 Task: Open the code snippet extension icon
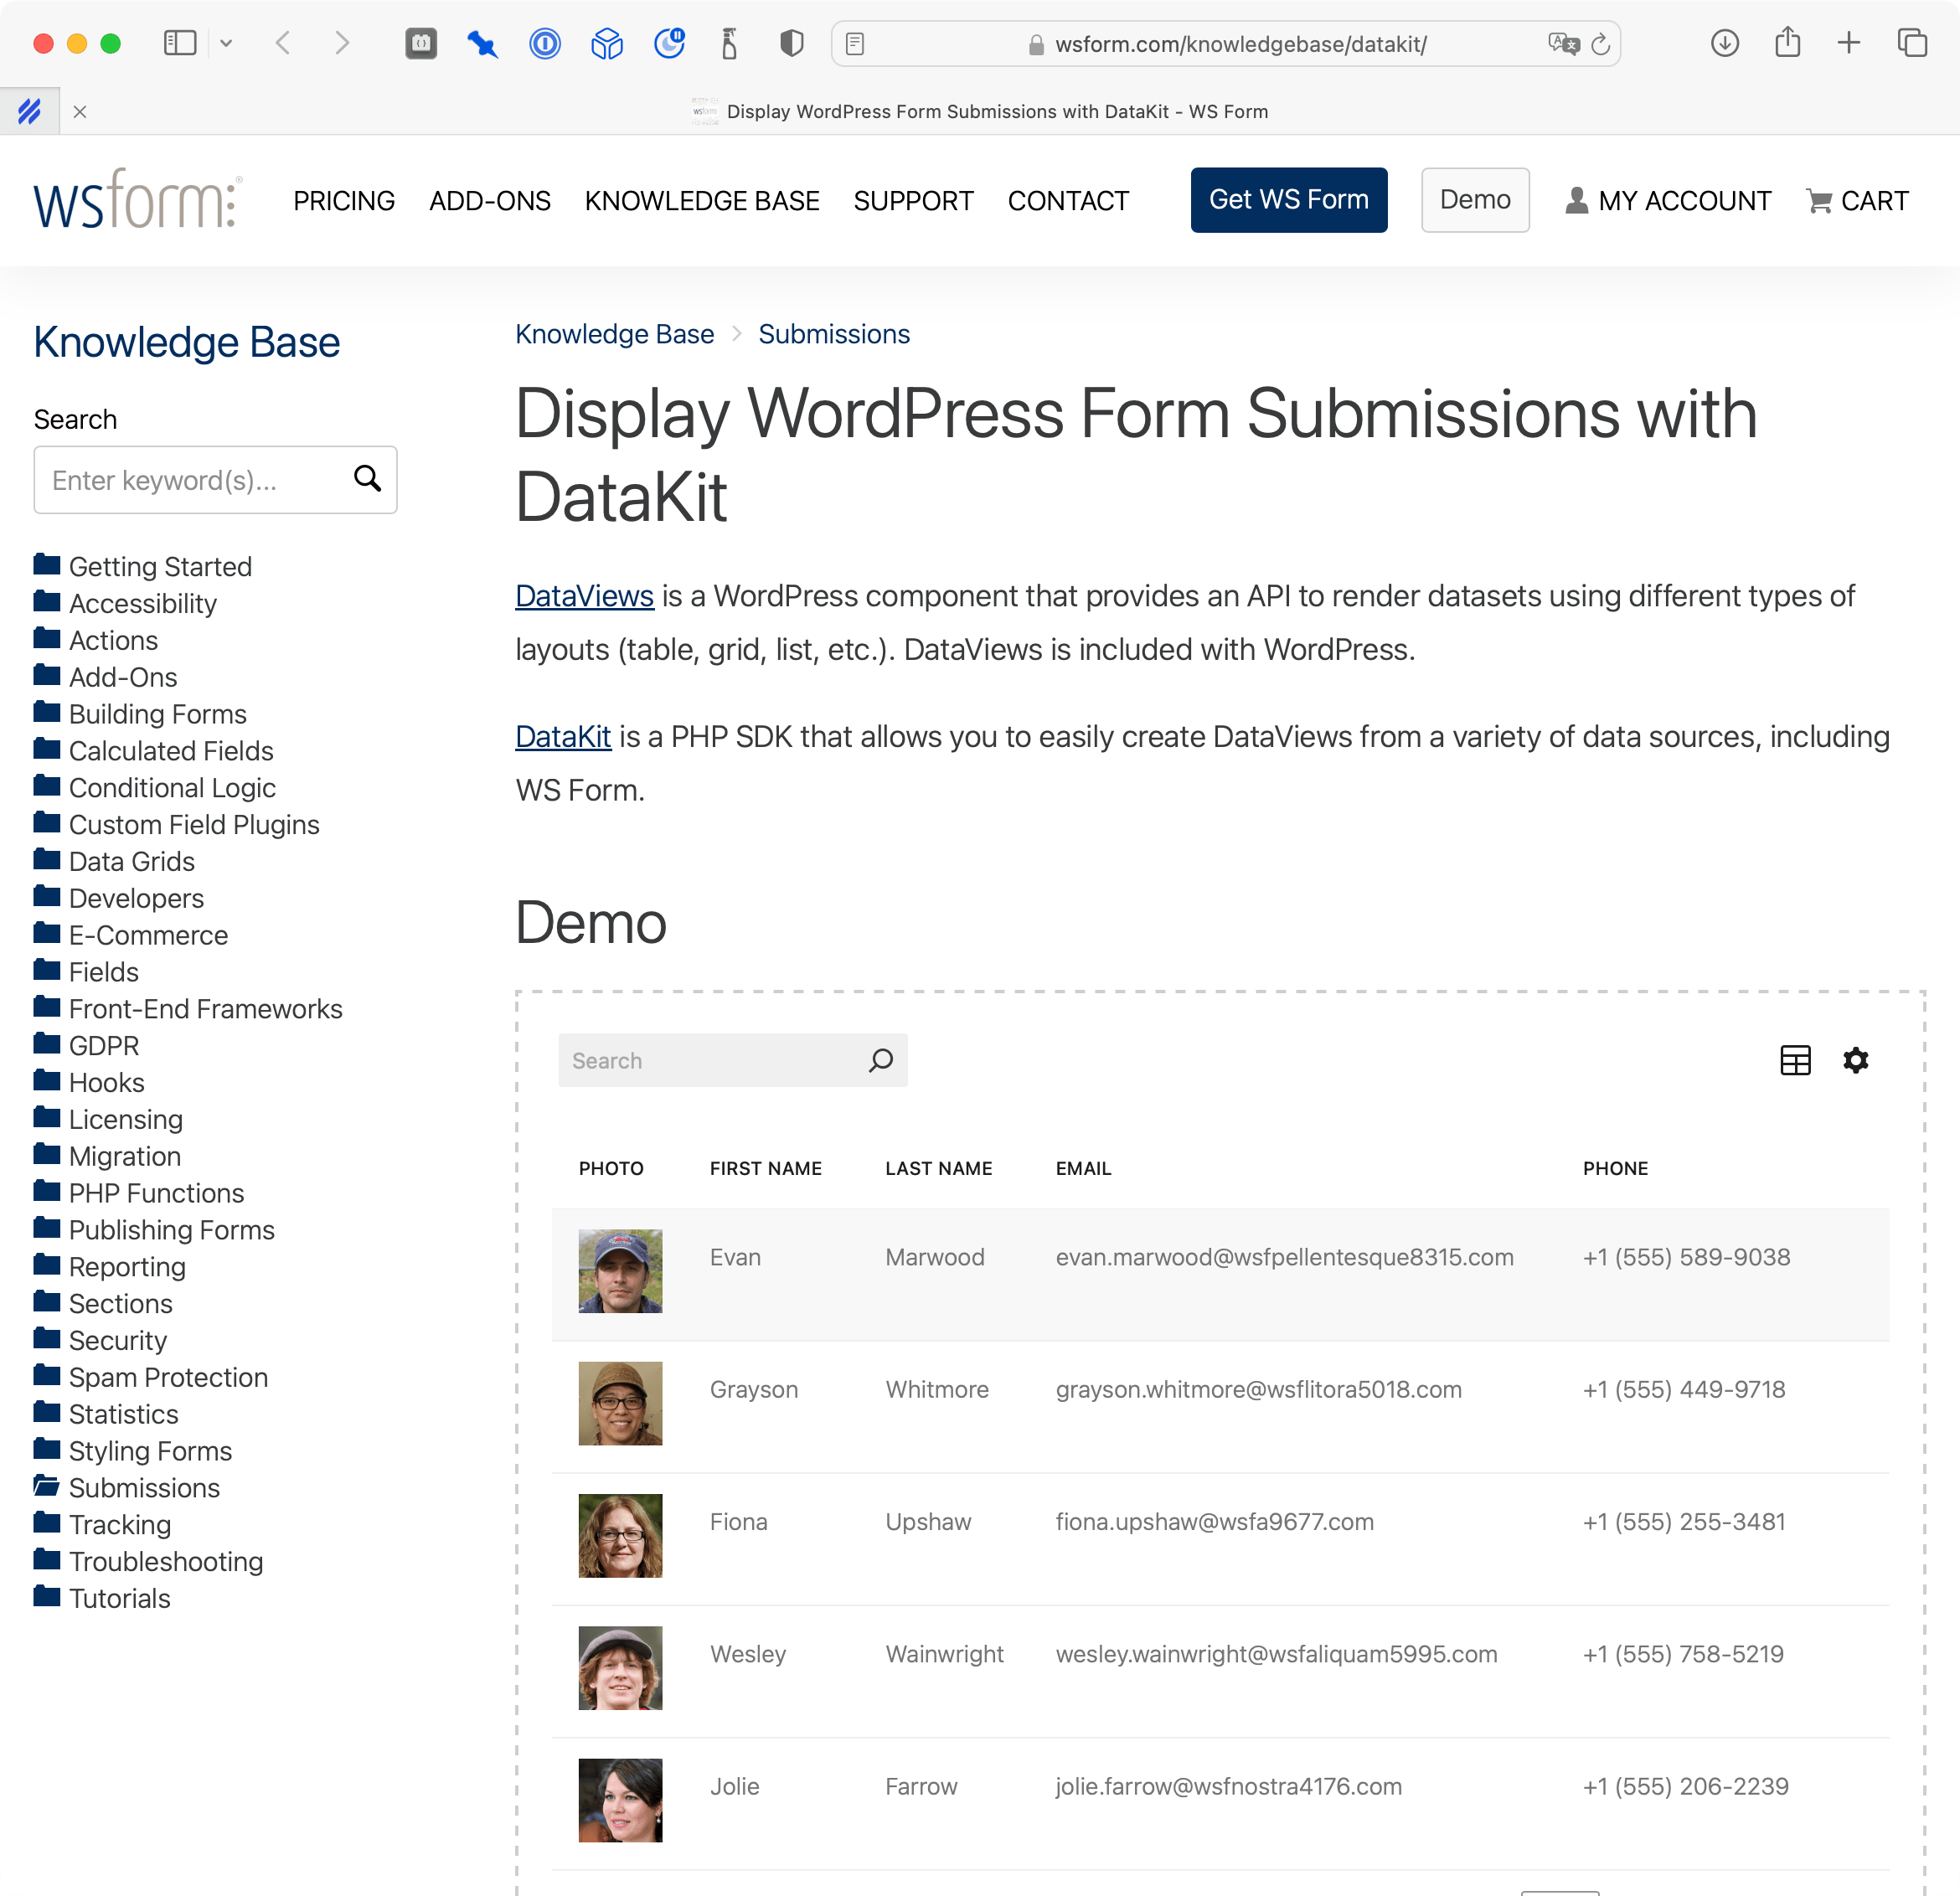(x=421, y=43)
